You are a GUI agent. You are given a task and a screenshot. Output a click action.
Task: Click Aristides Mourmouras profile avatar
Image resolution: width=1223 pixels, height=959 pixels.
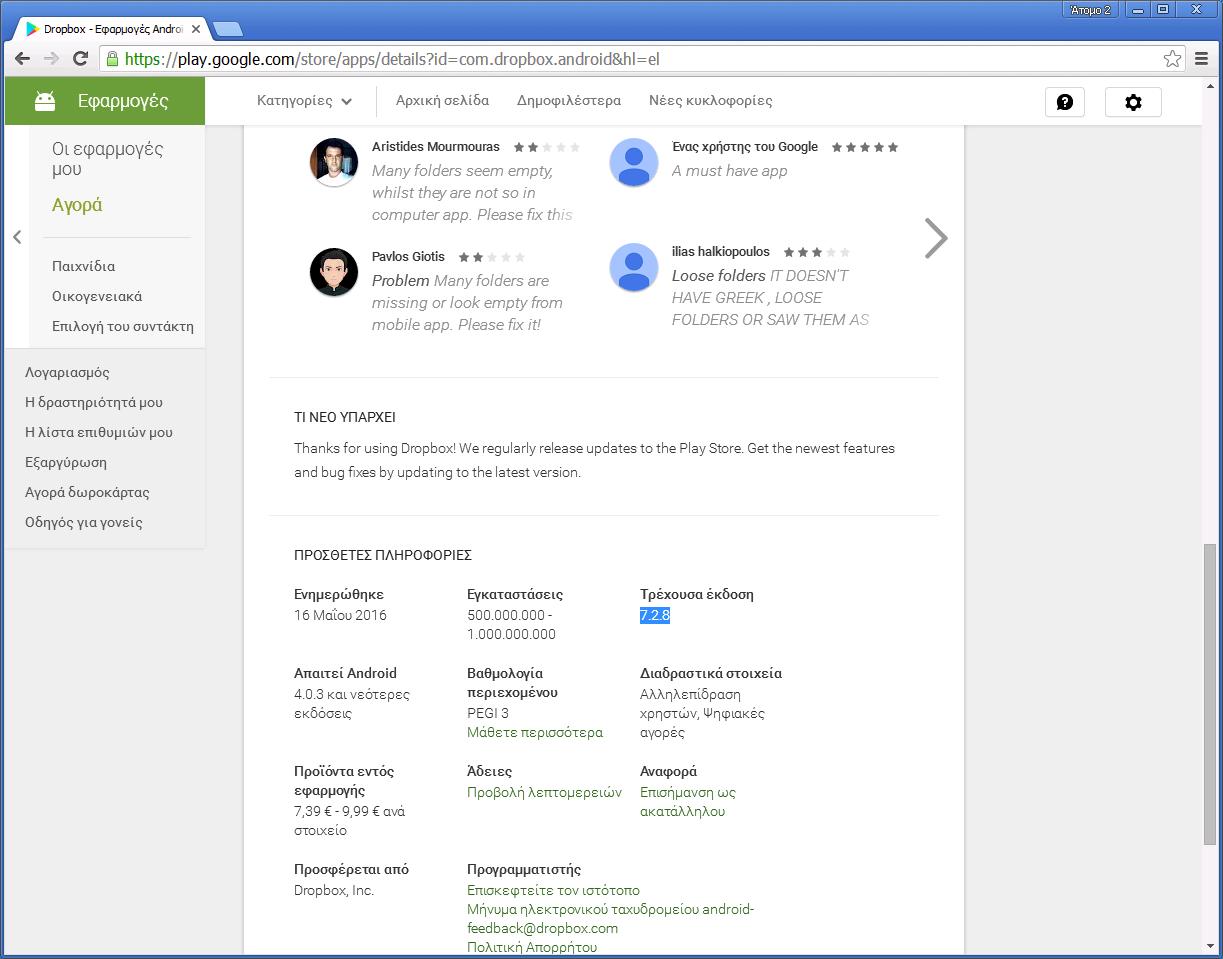[x=334, y=162]
